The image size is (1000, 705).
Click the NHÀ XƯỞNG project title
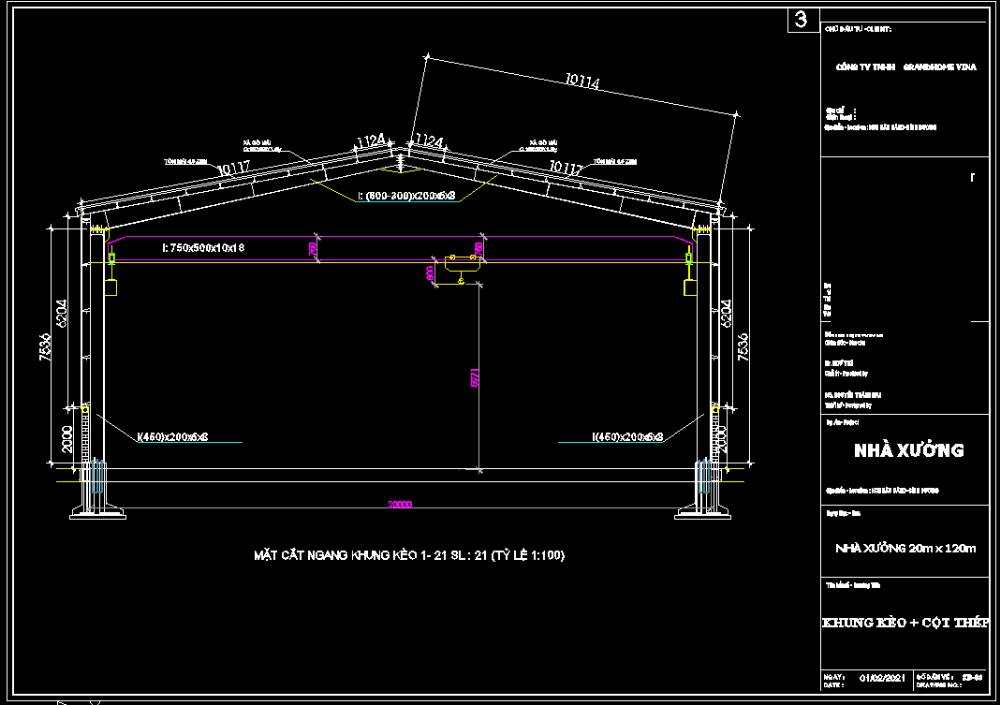point(908,450)
